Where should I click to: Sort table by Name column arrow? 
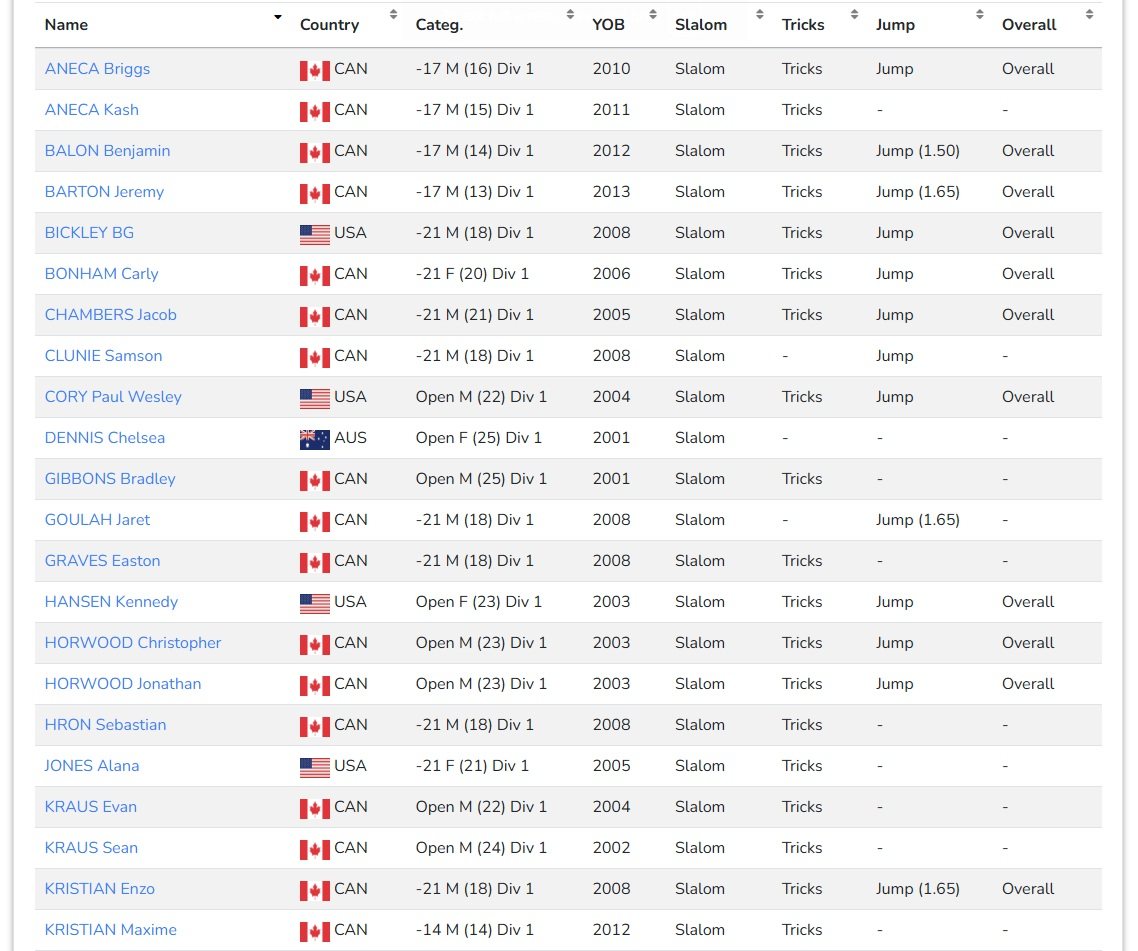(x=277, y=17)
